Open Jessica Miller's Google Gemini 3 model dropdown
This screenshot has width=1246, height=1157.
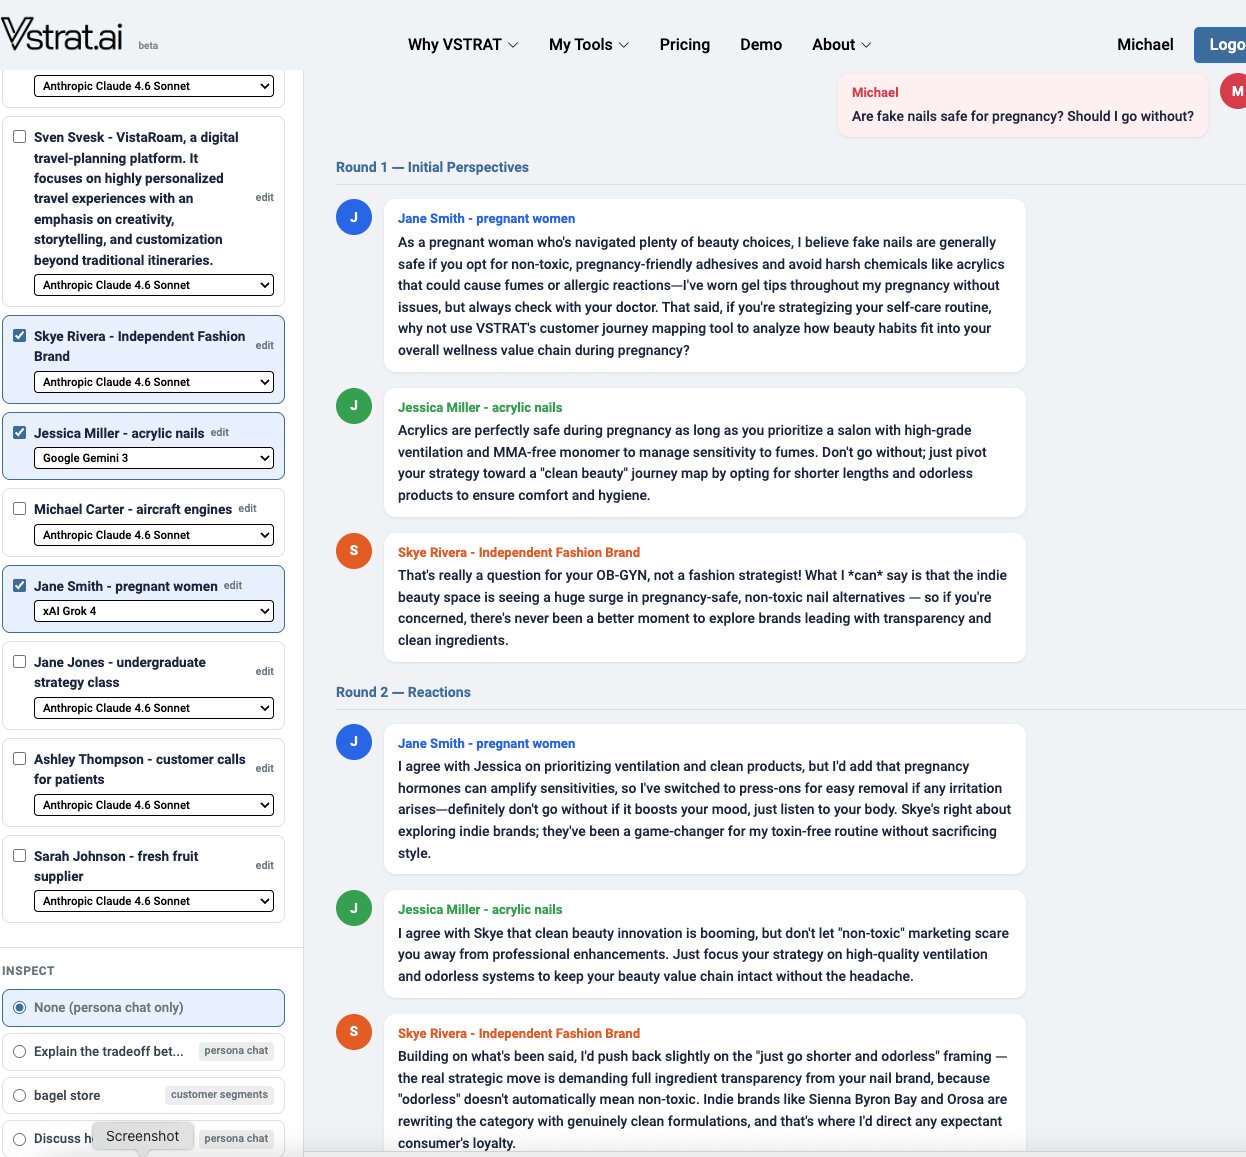(x=154, y=458)
